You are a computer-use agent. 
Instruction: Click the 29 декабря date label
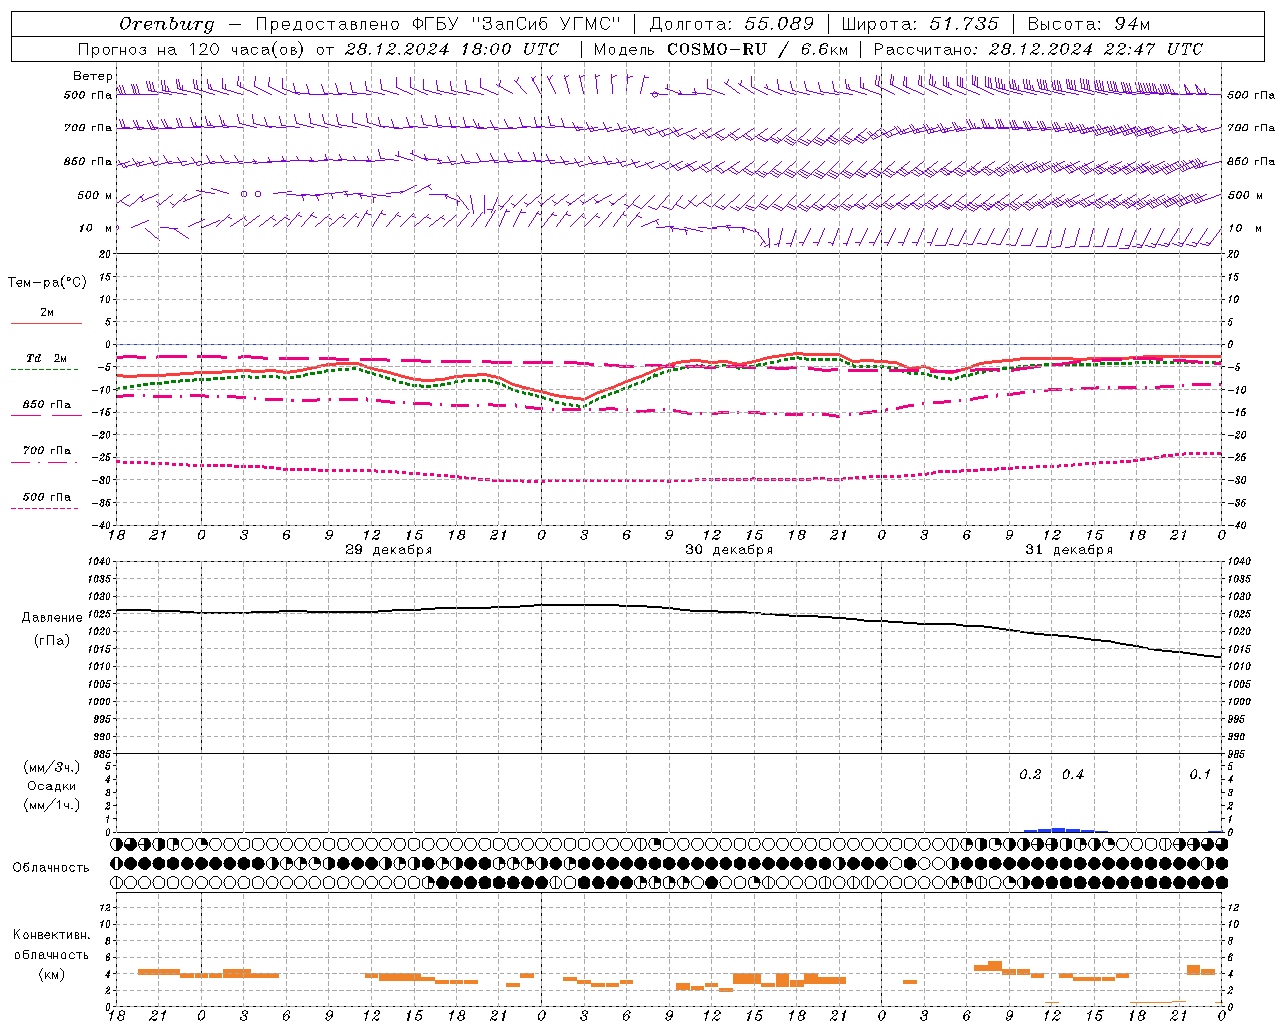pyautogui.click(x=388, y=550)
